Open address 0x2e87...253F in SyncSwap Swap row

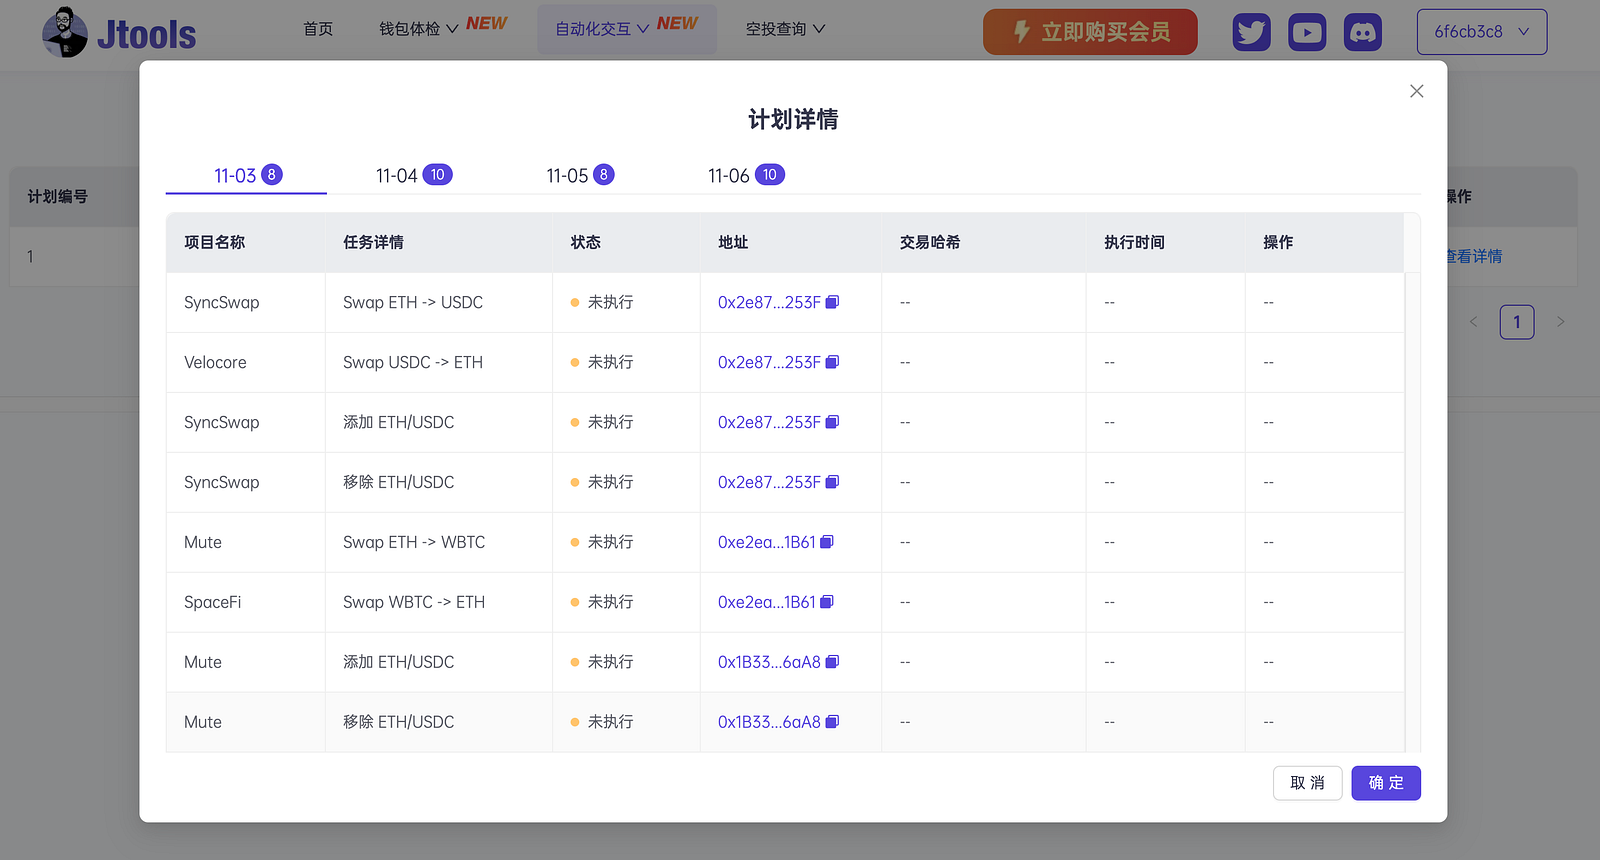click(769, 302)
